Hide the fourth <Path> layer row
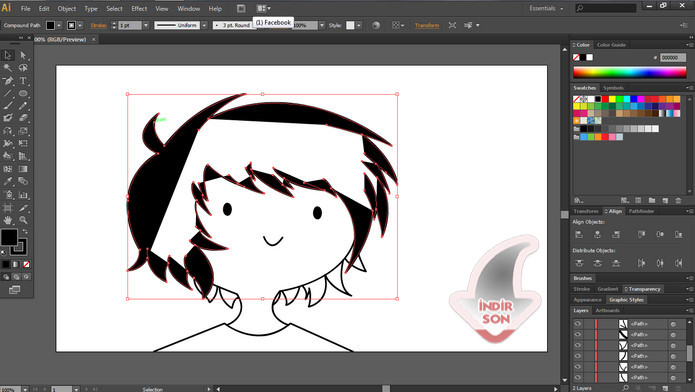Image resolution: width=695 pixels, height=392 pixels. tap(578, 356)
